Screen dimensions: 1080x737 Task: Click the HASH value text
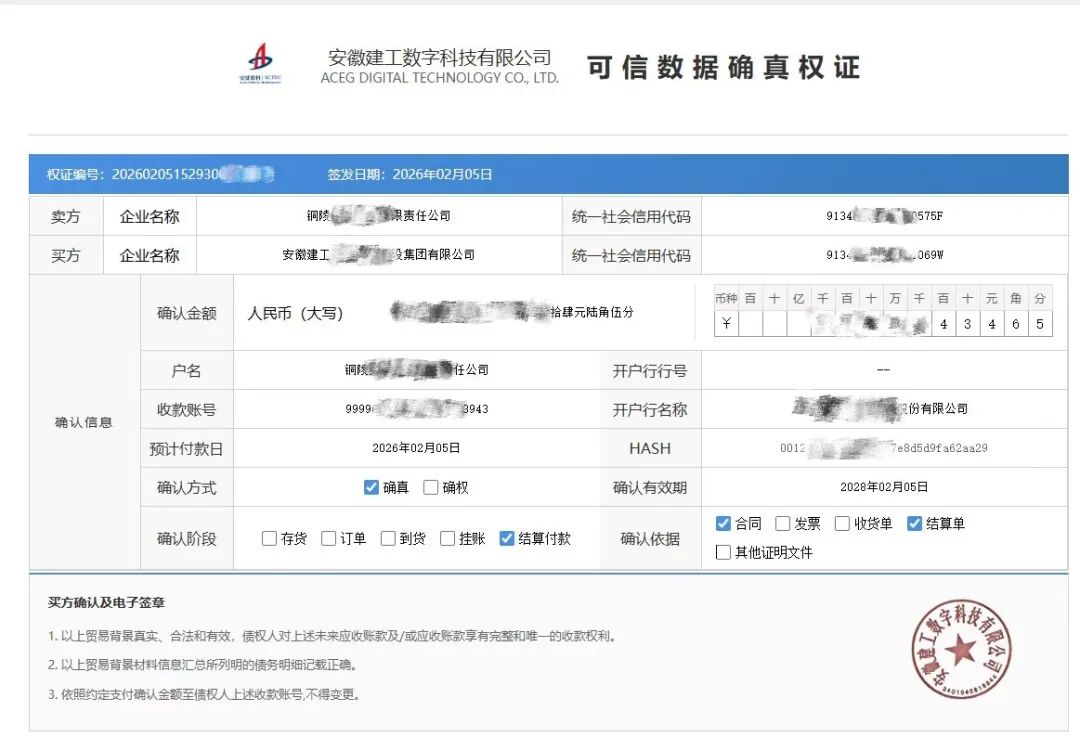pyautogui.click(x=884, y=449)
